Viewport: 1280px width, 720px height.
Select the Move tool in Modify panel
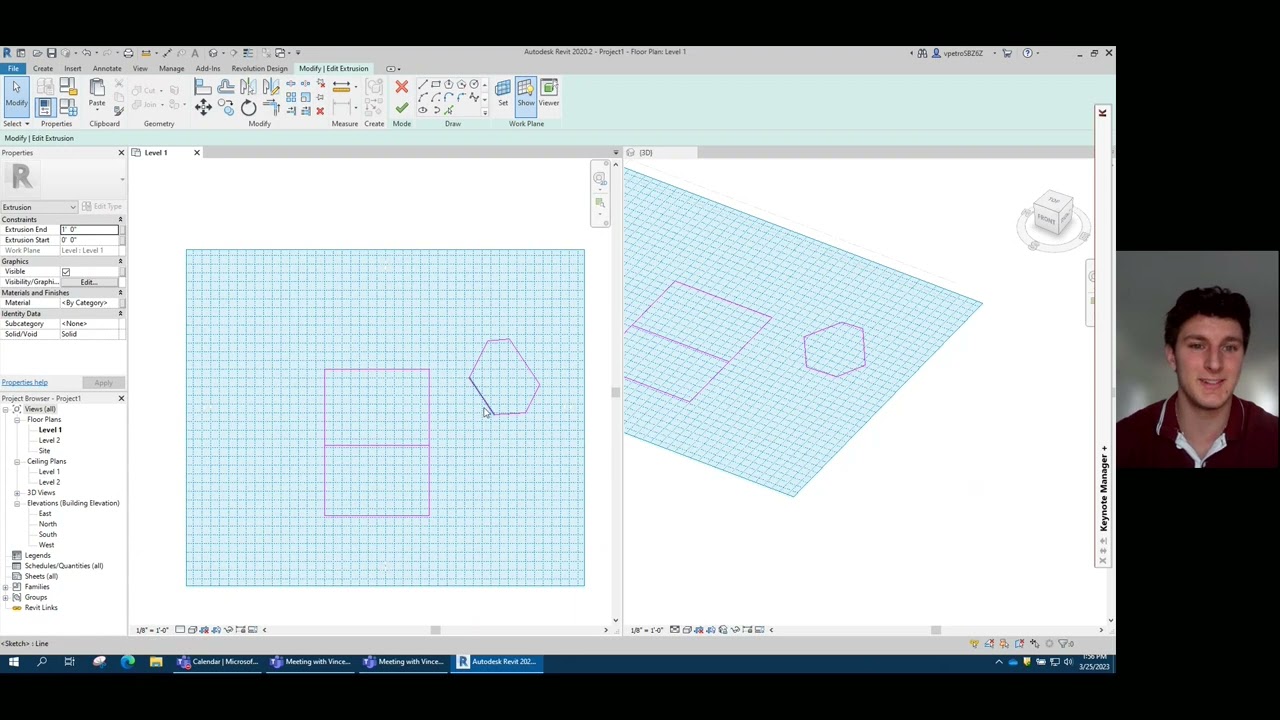click(203, 107)
